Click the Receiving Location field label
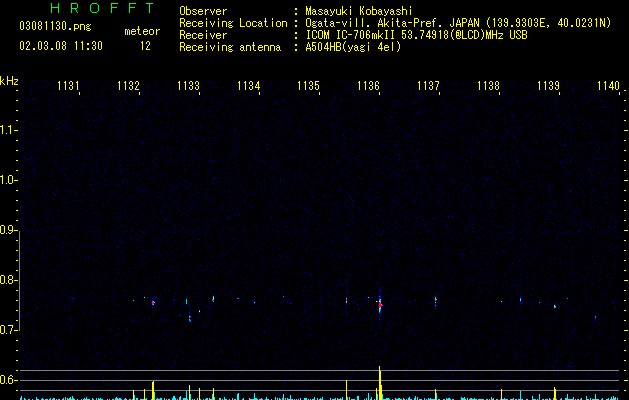Viewport: 629px width, 400px height. pos(233,23)
